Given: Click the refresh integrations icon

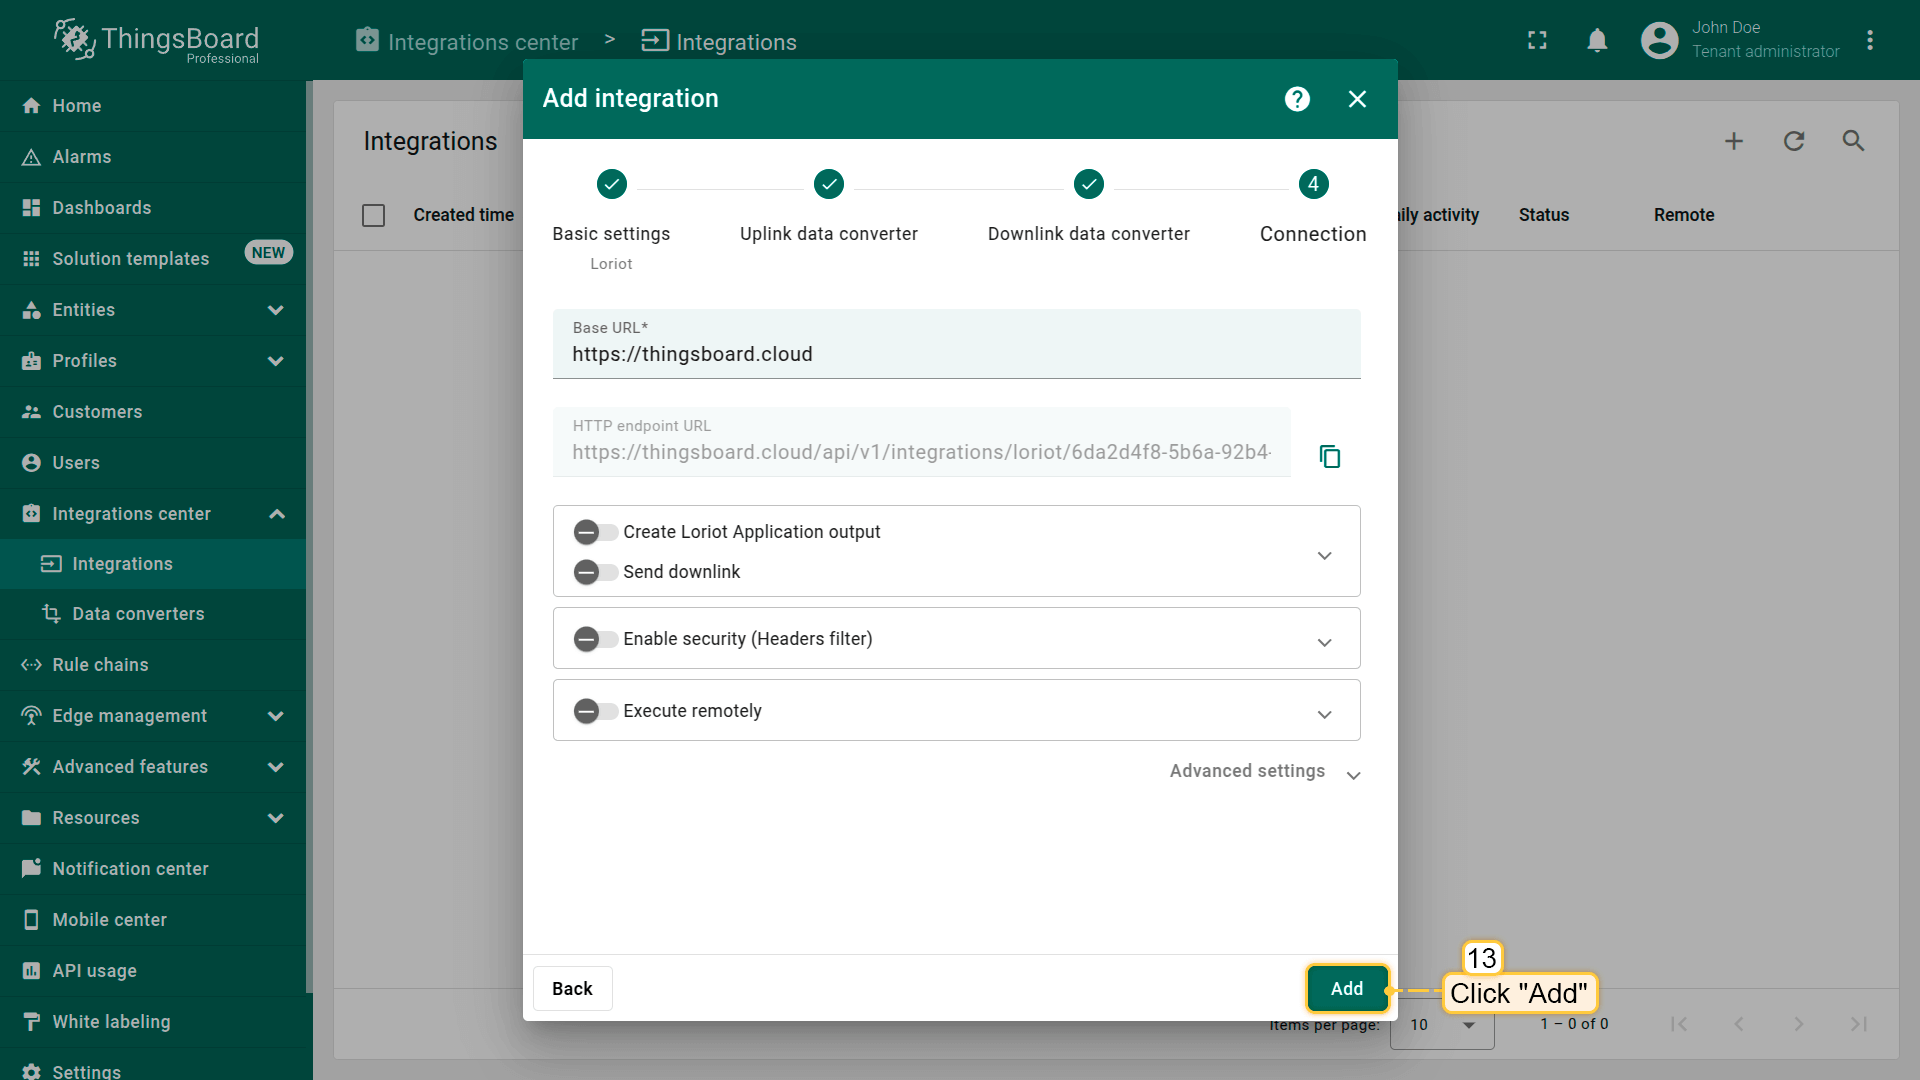Looking at the screenshot, I should (x=1794, y=141).
